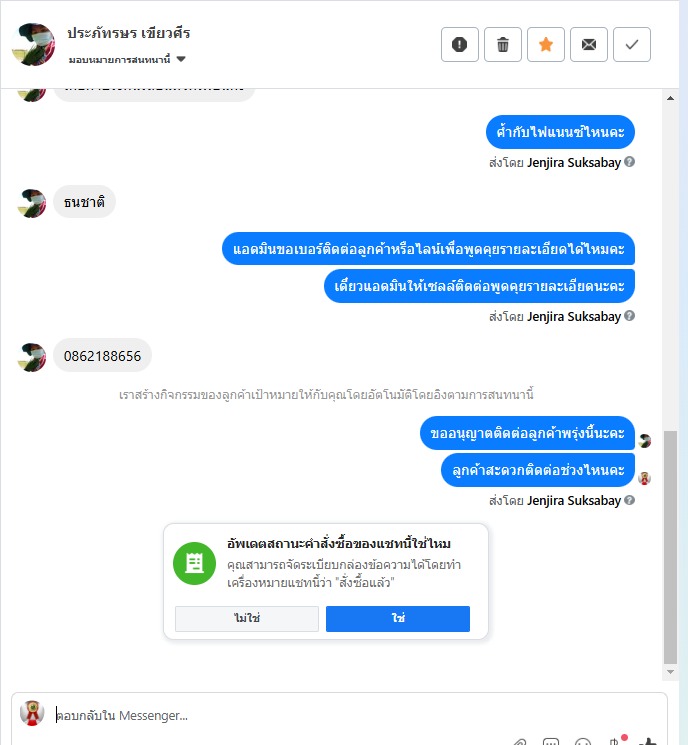Mark conversation done with checkmark button
This screenshot has width=688, height=745.
pyautogui.click(x=631, y=45)
